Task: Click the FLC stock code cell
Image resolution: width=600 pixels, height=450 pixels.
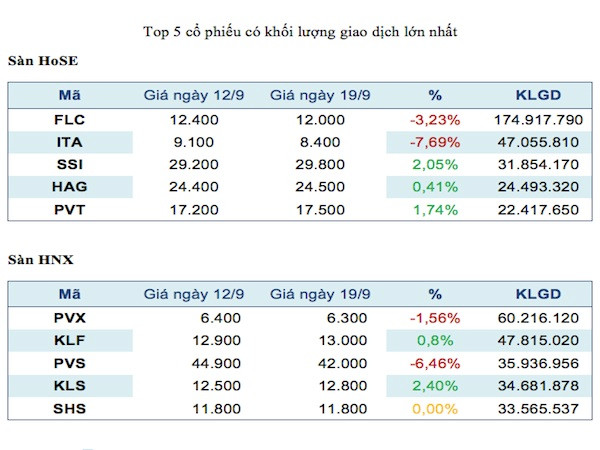Action: [x=62, y=120]
